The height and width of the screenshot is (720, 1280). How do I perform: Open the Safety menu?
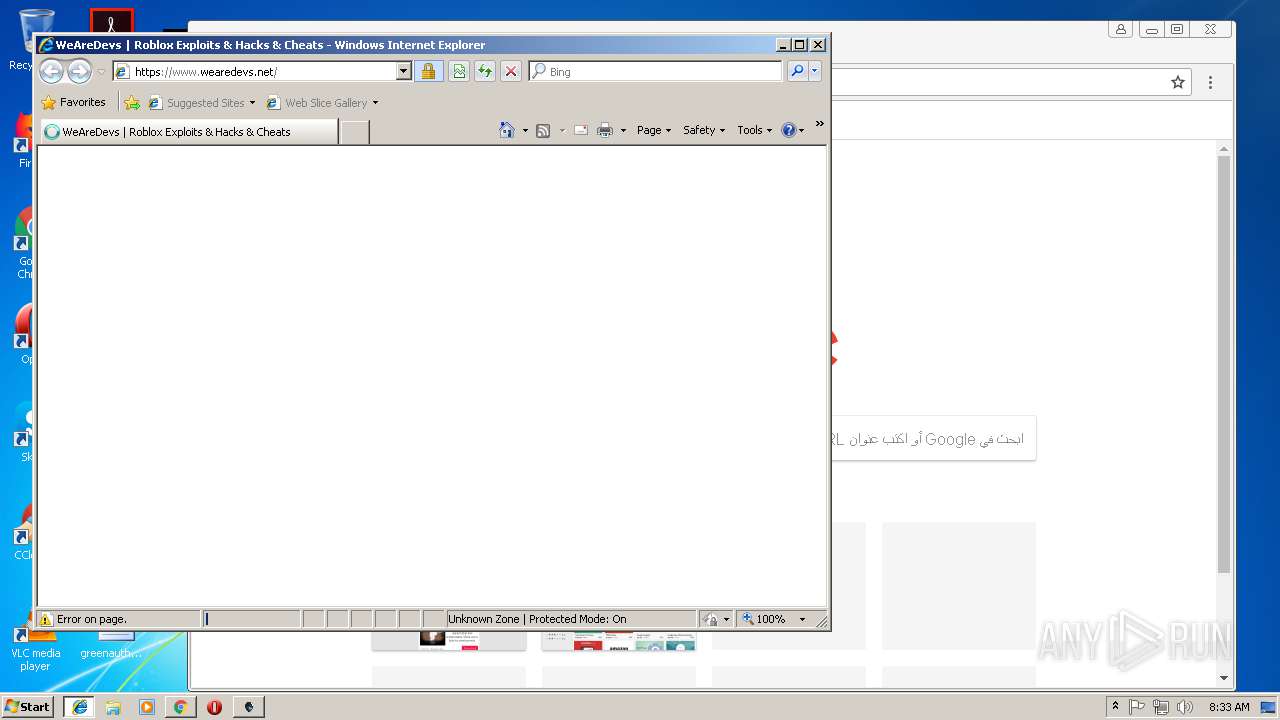coord(704,130)
